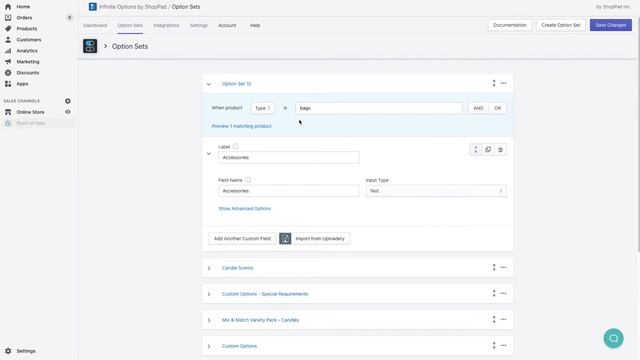Open the Customers person icon

8,40
